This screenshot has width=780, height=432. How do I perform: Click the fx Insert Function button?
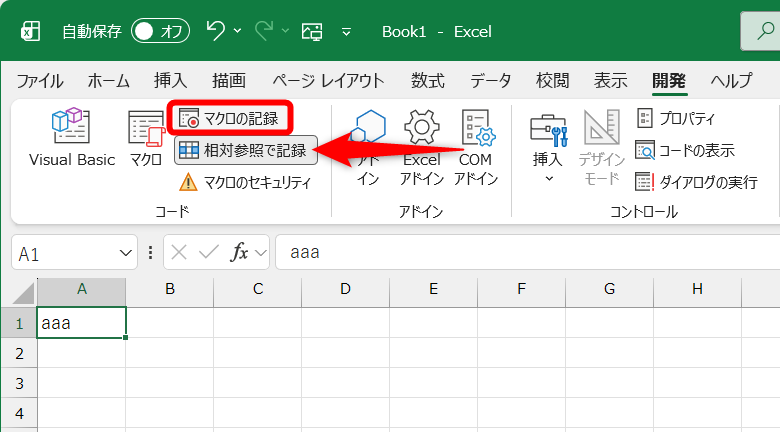coord(239,253)
